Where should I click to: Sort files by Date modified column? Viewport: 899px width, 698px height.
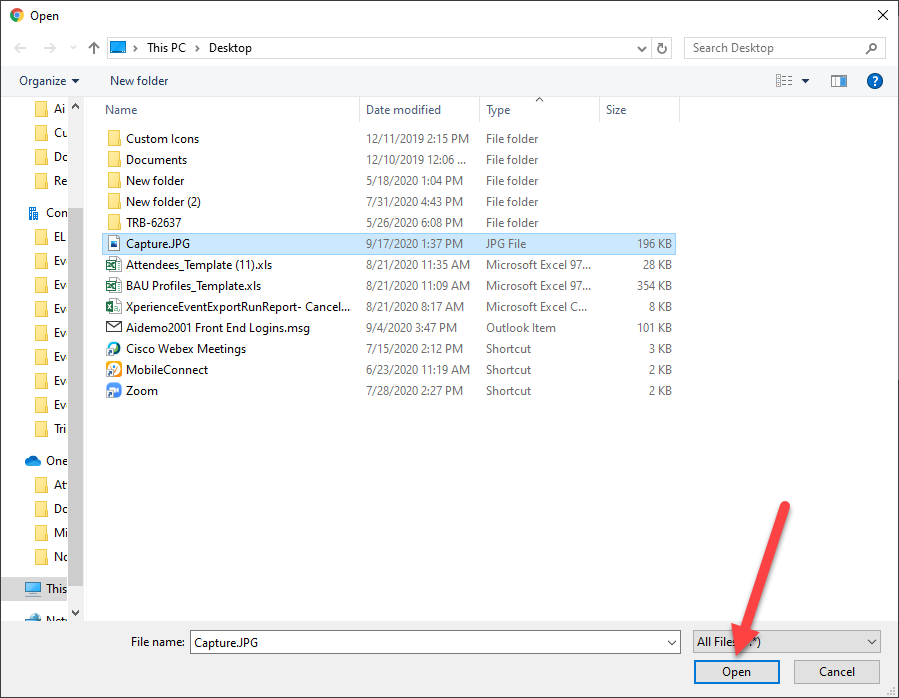pos(403,110)
